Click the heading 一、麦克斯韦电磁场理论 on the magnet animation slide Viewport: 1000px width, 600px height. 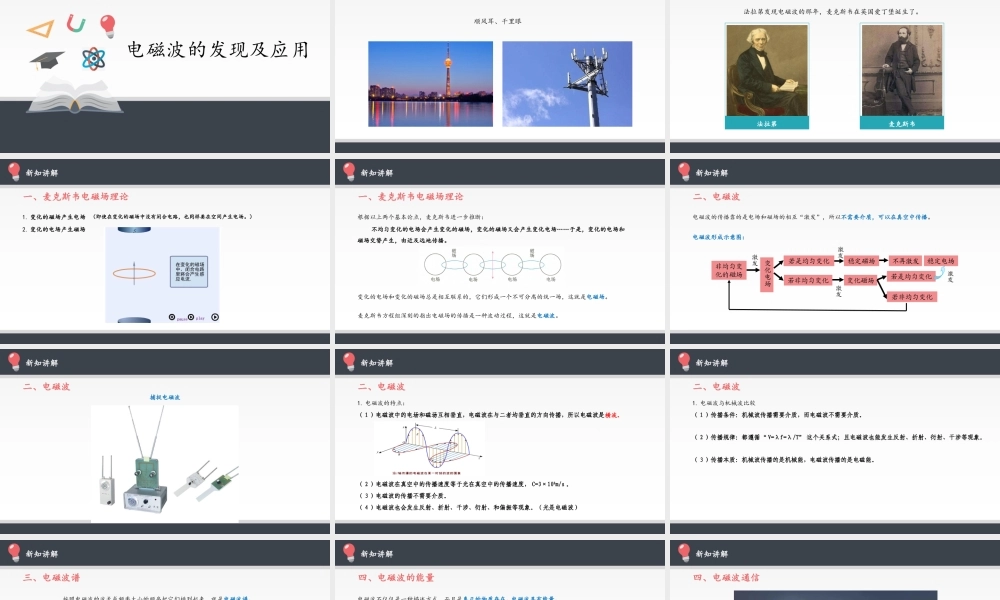(x=76, y=196)
